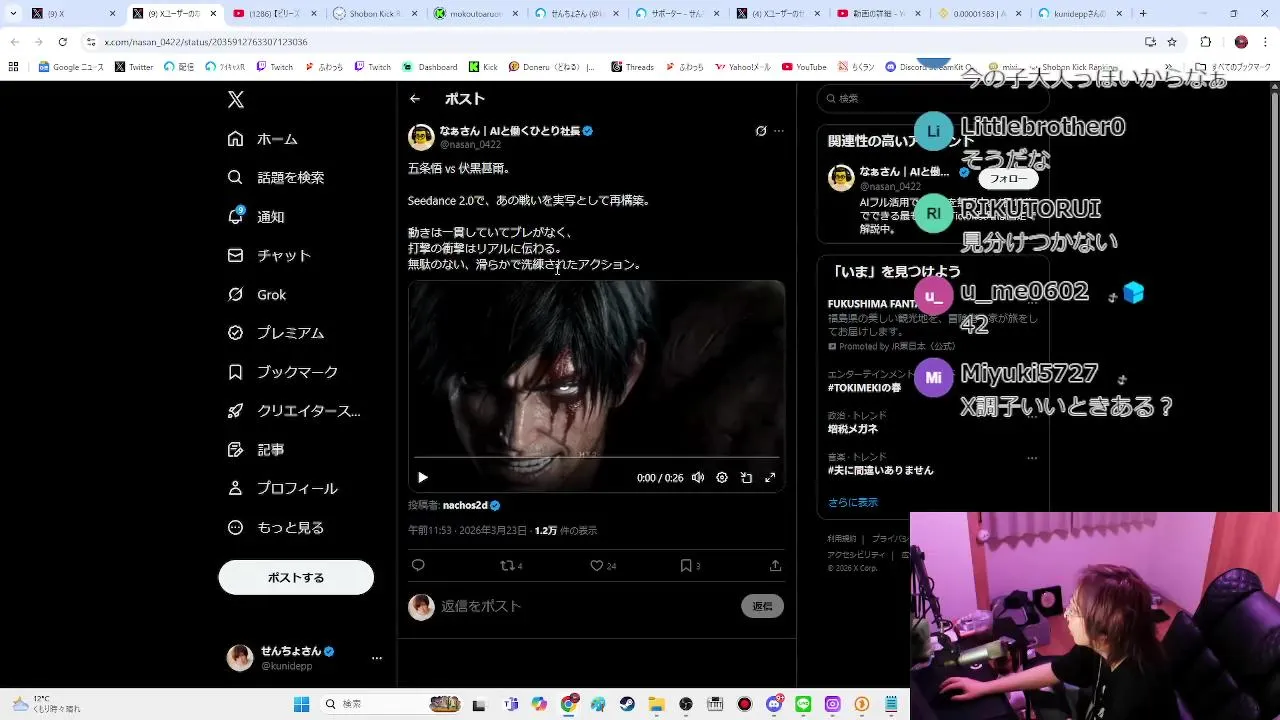The width and height of the screenshot is (1280, 720).
Task: Open クリエイタース… studio in the sidebar
Action: [294, 411]
